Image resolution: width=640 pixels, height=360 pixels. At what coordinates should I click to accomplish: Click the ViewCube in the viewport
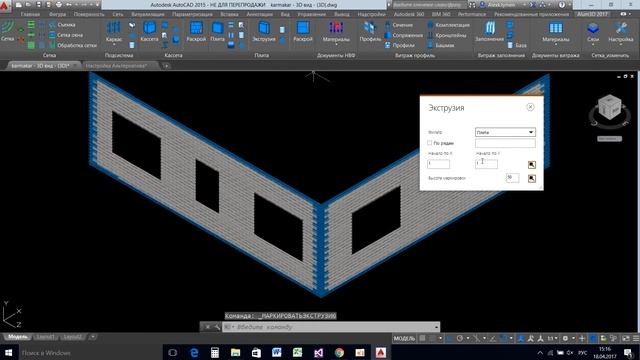click(x=609, y=108)
